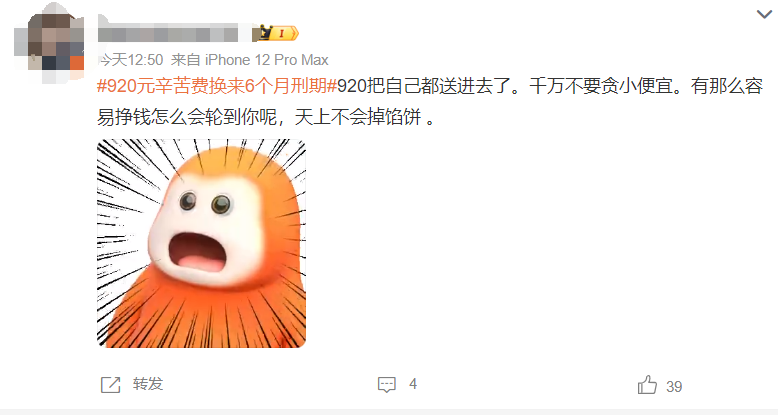Click the 来自 iPhone 12 Pro Max source
This screenshot has height=415, width=778.
point(250,60)
